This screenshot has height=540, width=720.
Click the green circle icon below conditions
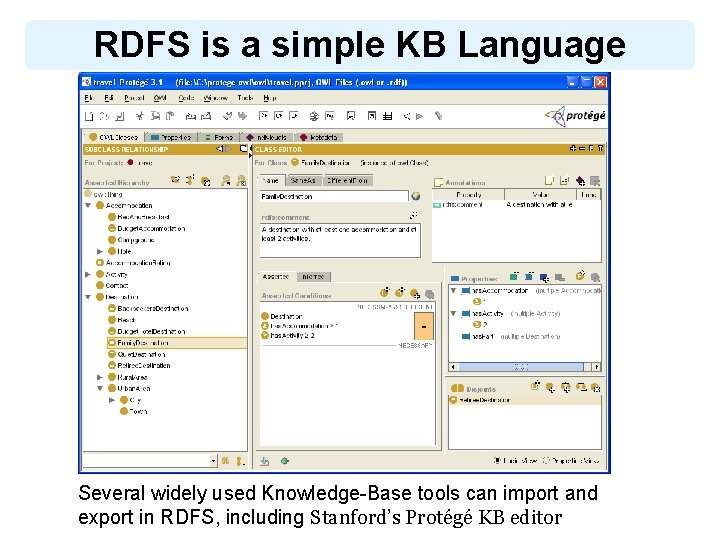(x=285, y=461)
